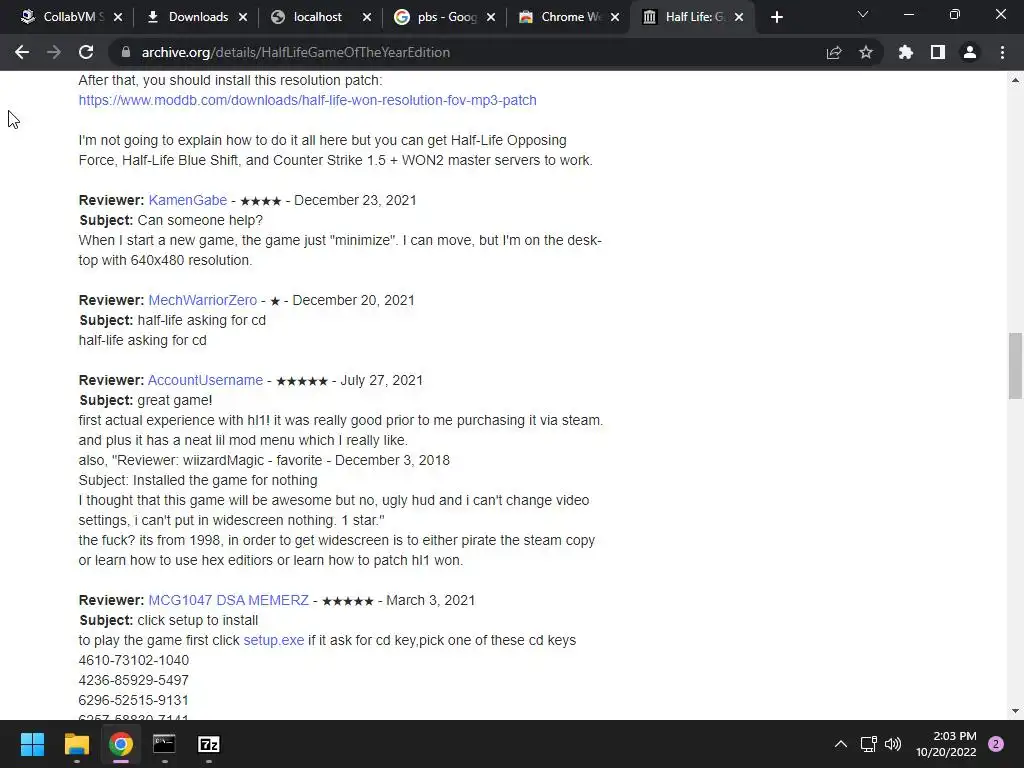1024x768 pixels.
Task: Open terminal window from taskbar
Action: (x=164, y=744)
